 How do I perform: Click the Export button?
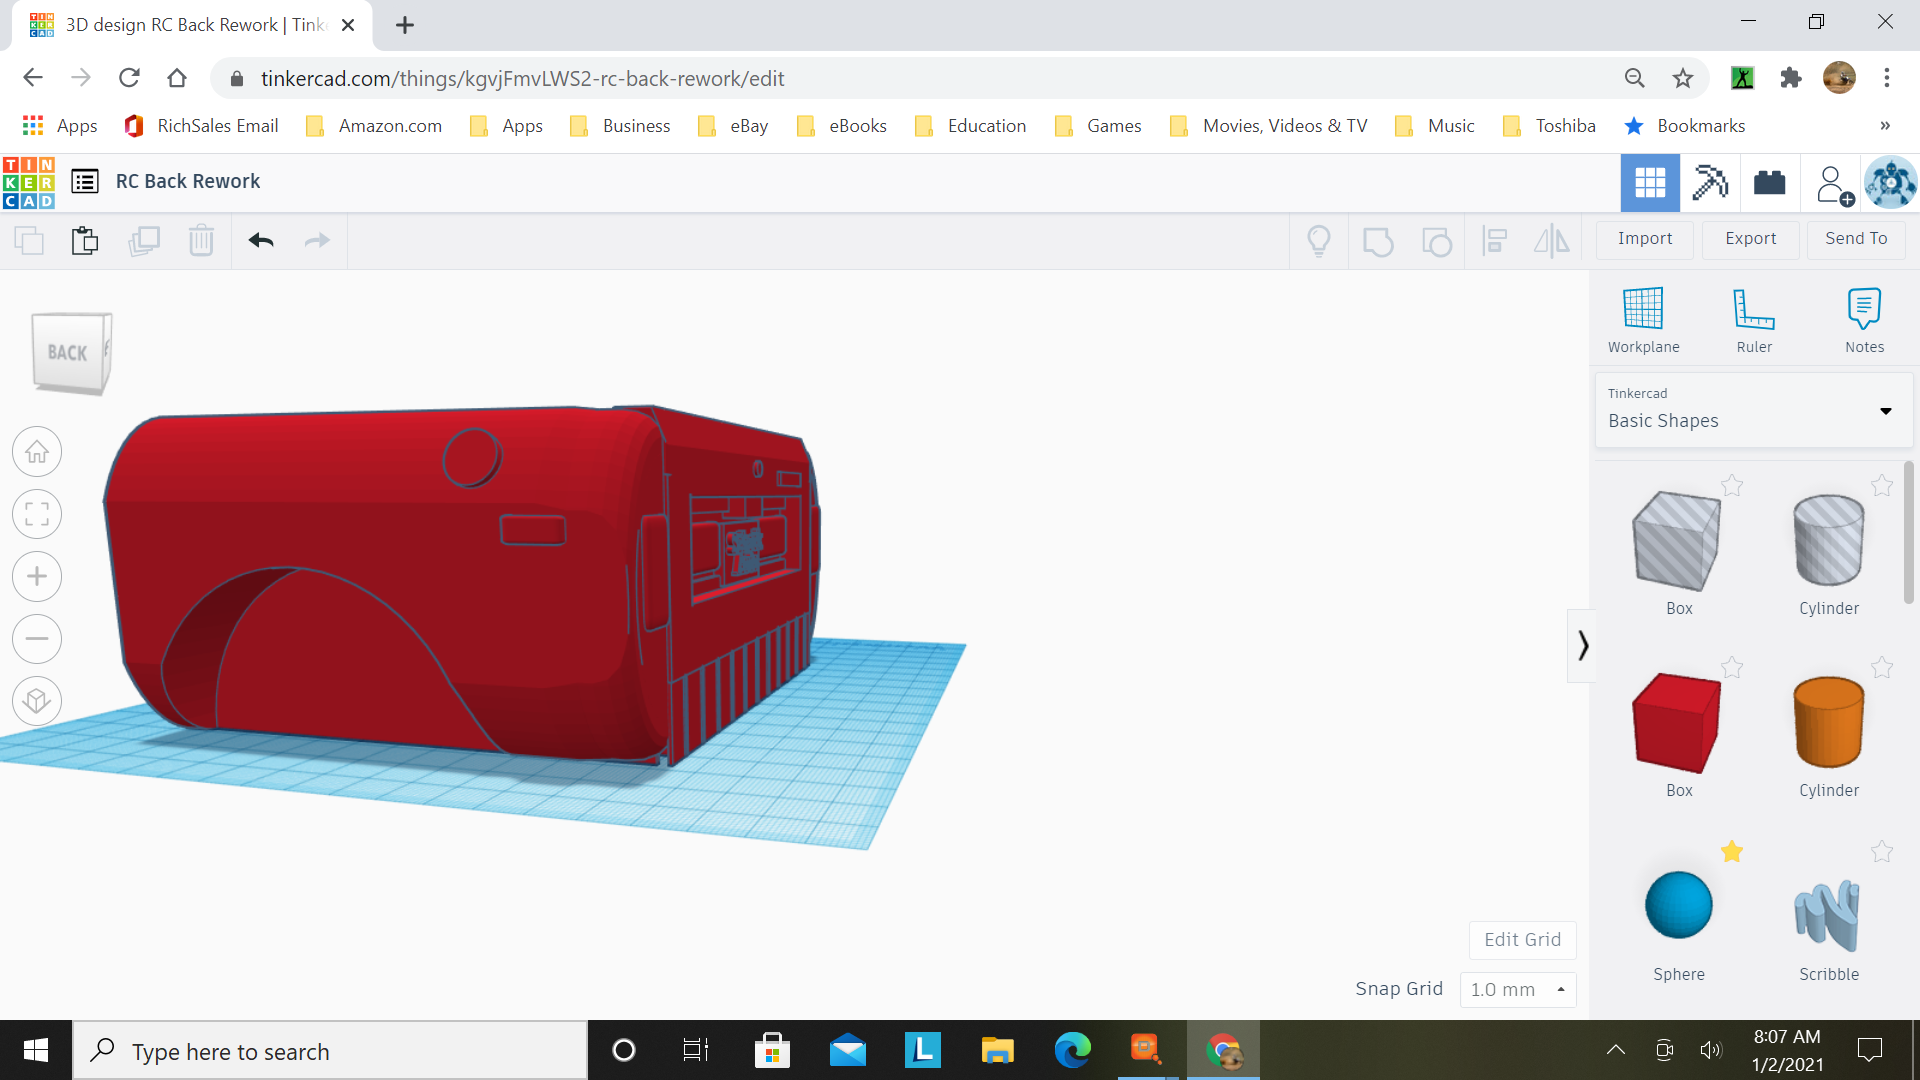coord(1750,239)
